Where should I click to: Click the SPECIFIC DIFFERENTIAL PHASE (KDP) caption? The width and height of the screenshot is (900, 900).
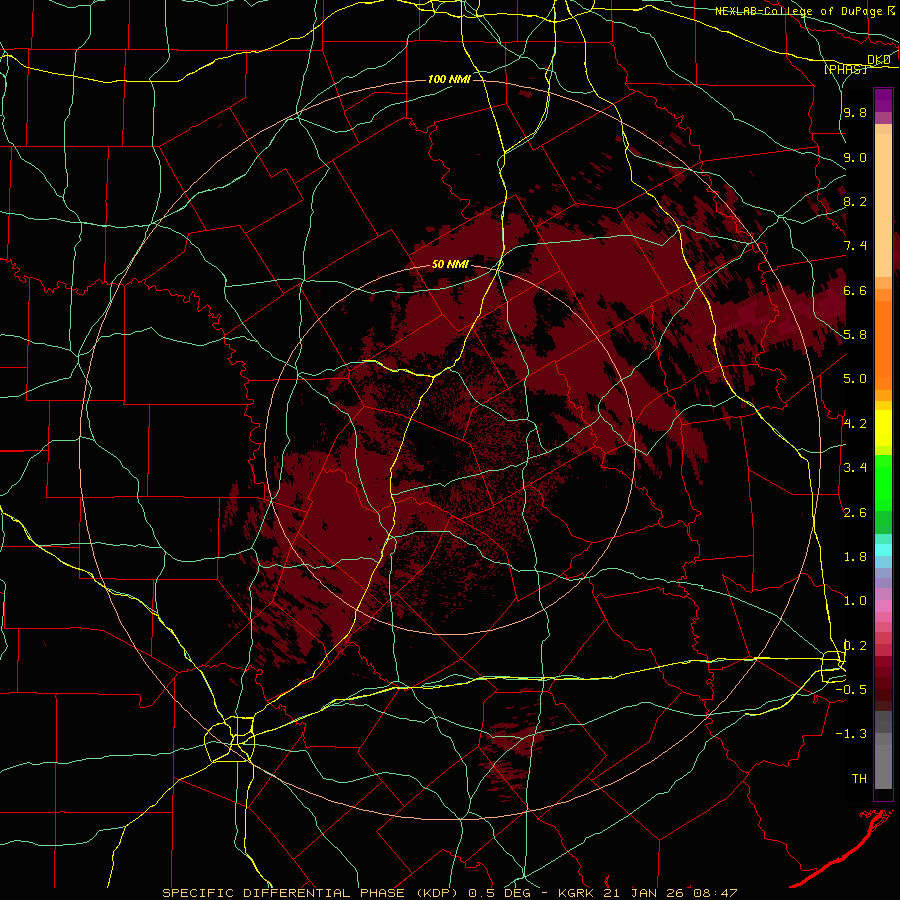(311, 893)
